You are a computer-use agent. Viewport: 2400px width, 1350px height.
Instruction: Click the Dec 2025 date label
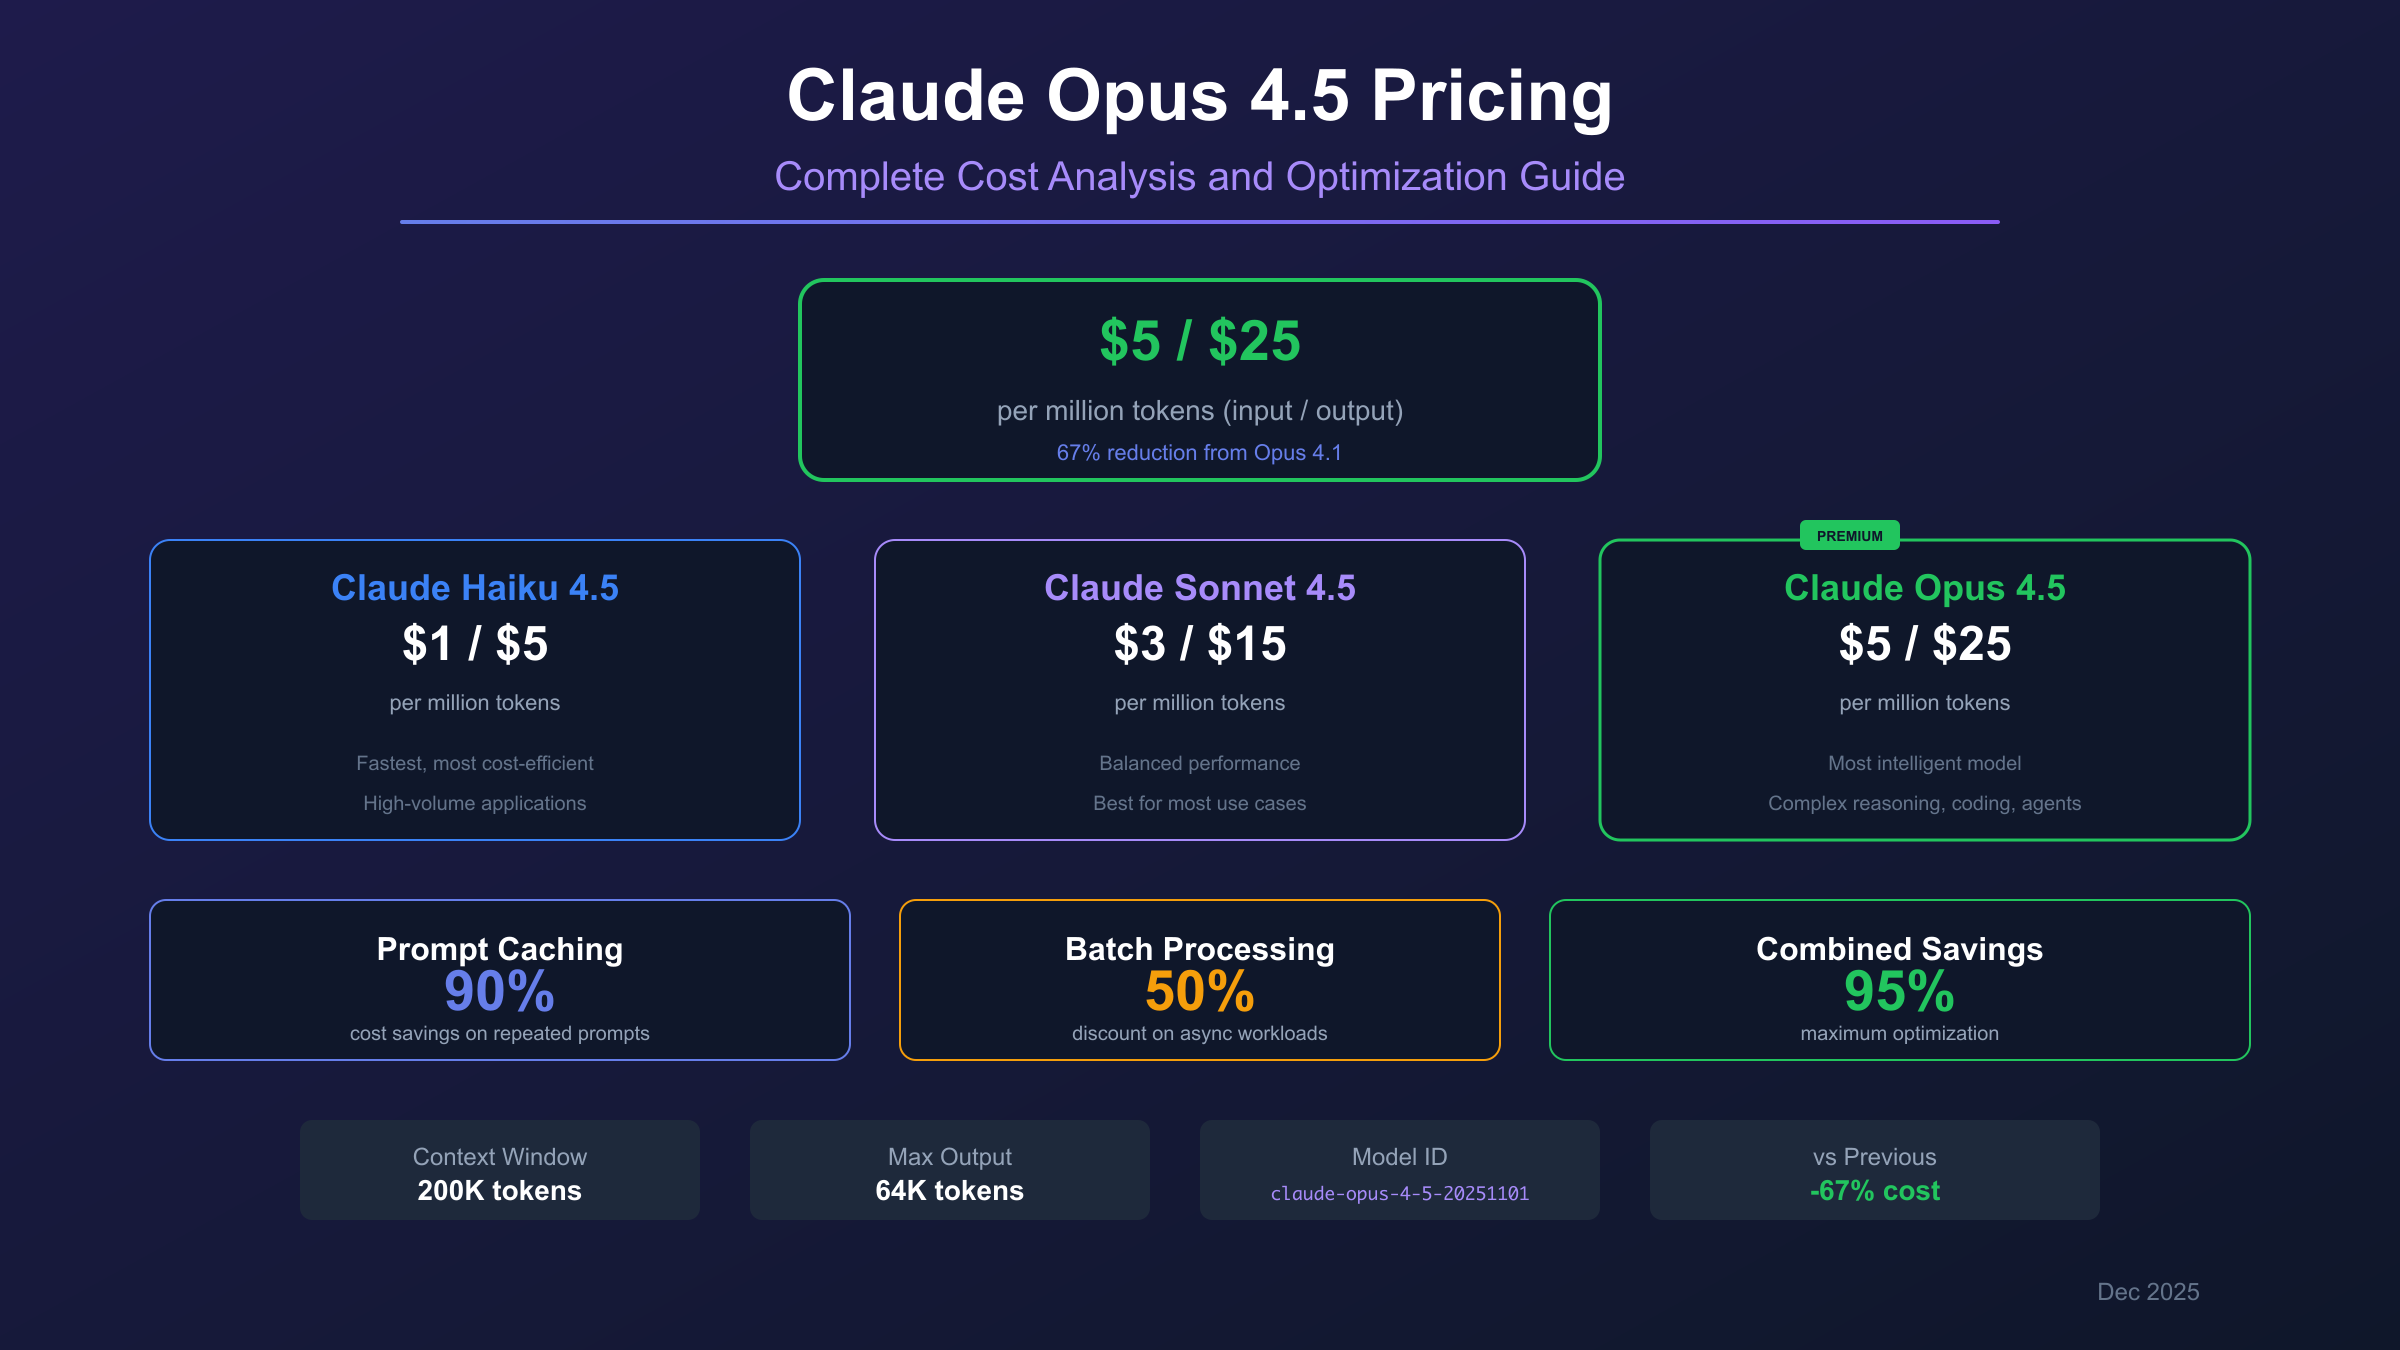click(x=2147, y=1292)
